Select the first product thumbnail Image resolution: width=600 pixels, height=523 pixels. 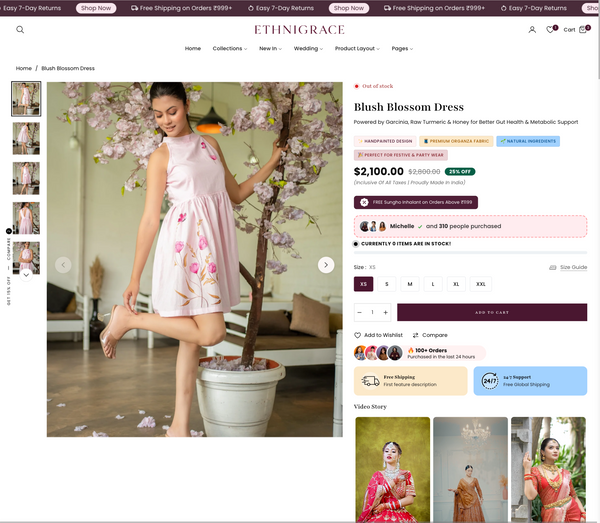pos(26,99)
